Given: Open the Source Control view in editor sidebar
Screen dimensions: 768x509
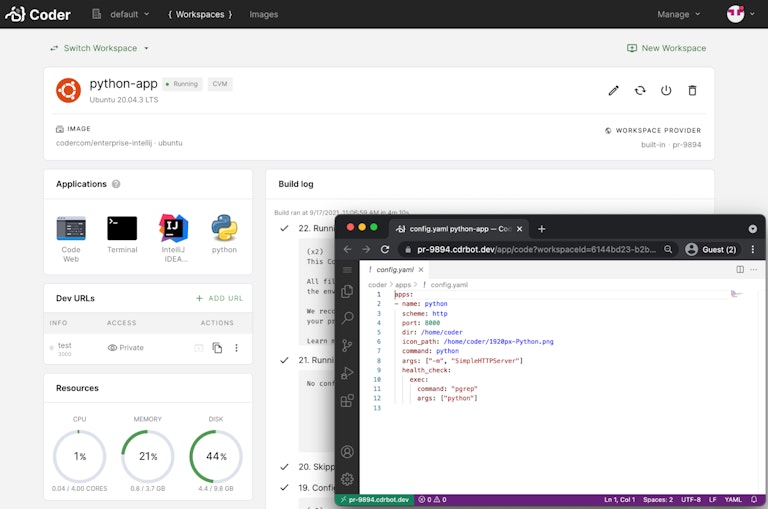Looking at the screenshot, I should click(347, 345).
